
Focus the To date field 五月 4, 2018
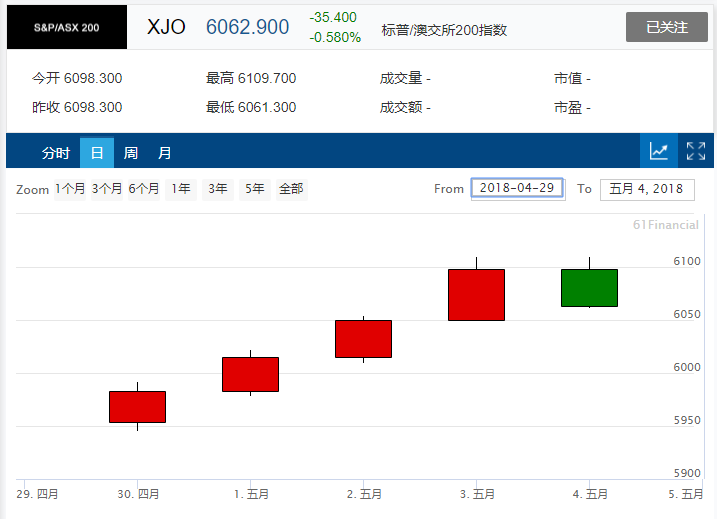click(x=647, y=189)
